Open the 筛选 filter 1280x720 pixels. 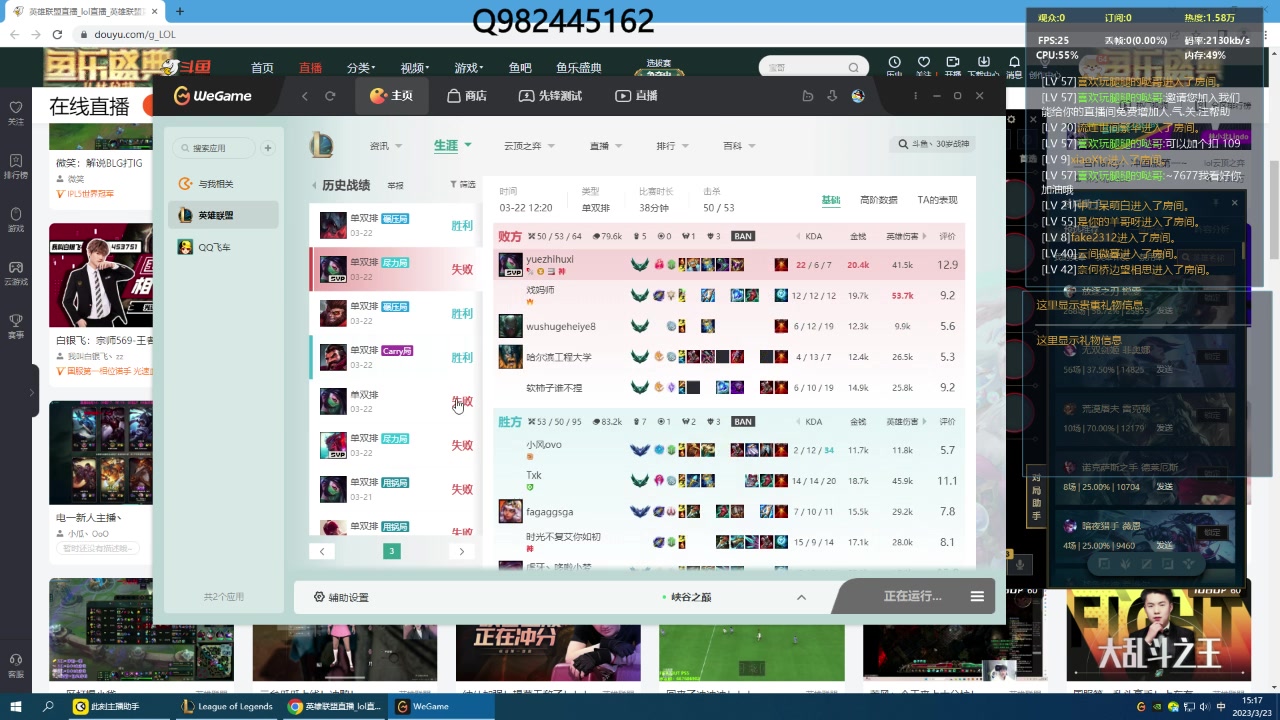coord(462,185)
